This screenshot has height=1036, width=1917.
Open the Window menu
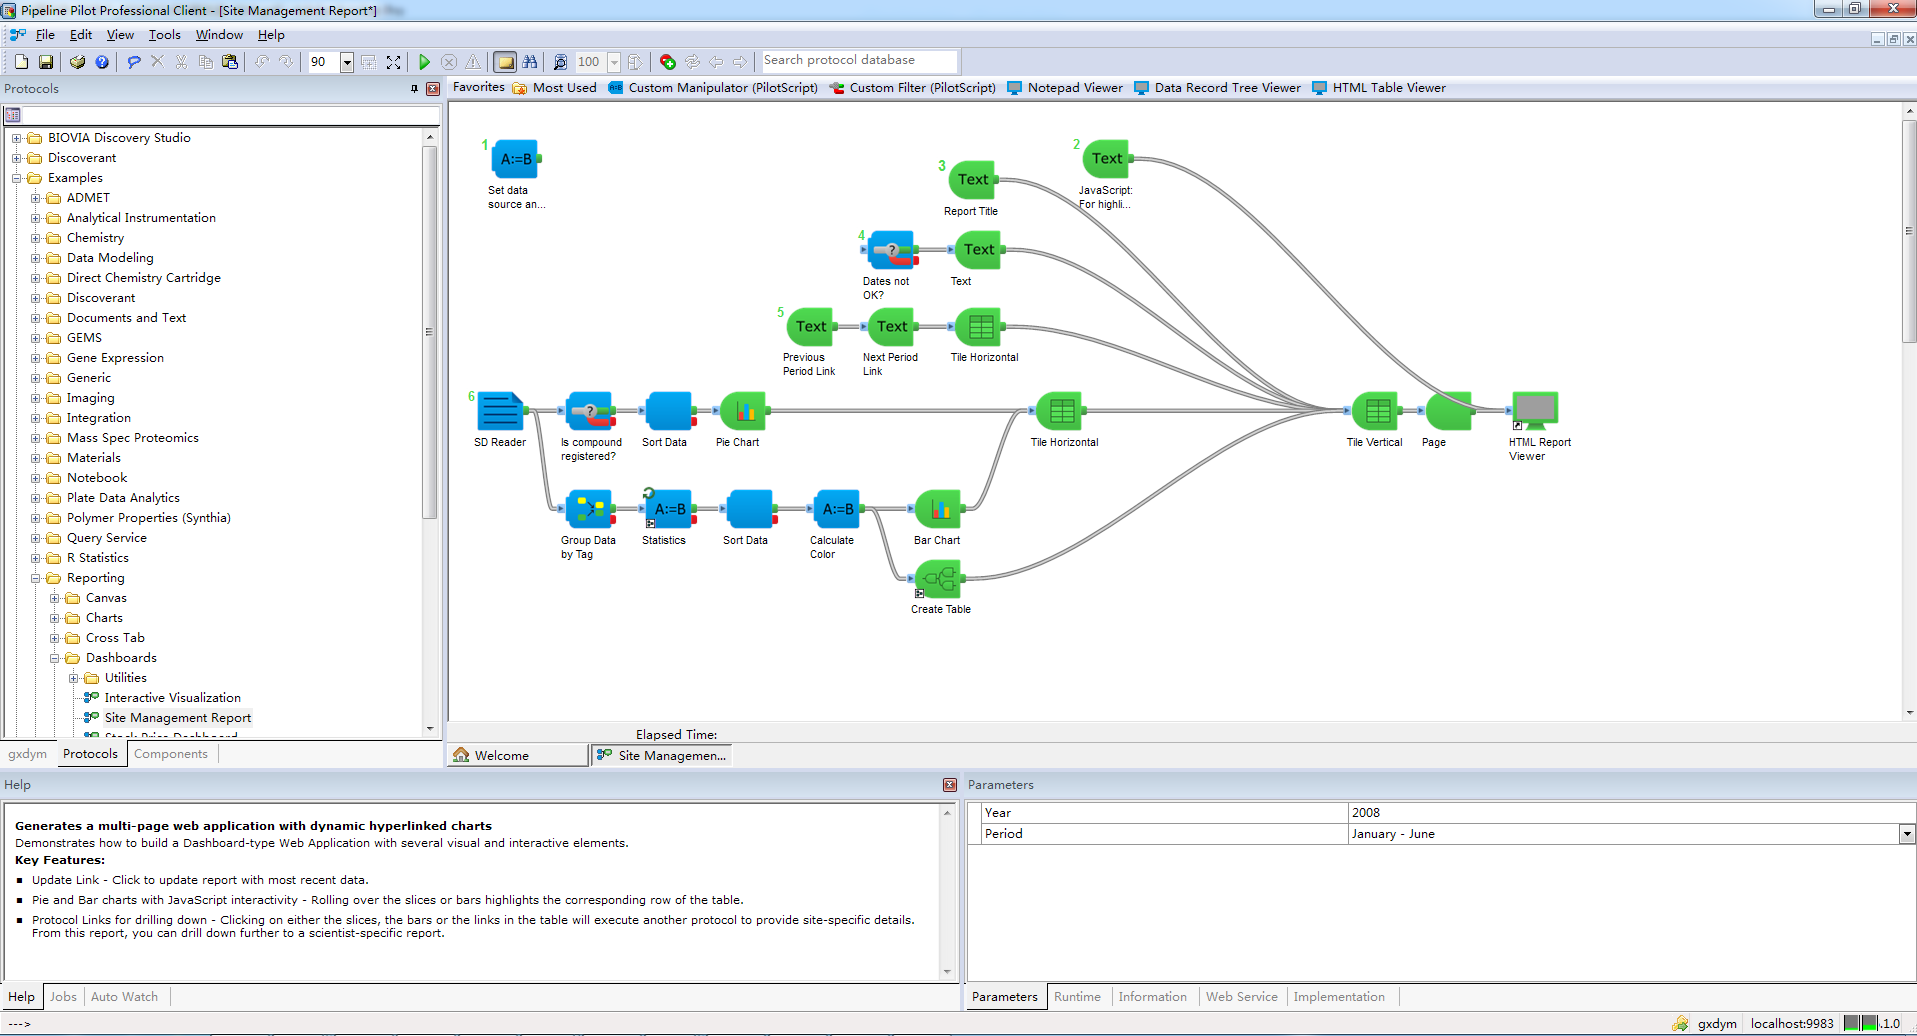[219, 35]
